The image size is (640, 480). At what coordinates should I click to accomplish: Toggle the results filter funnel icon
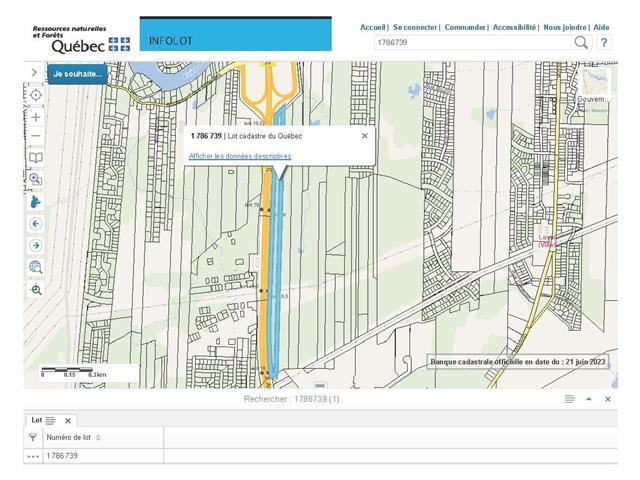tap(33, 437)
